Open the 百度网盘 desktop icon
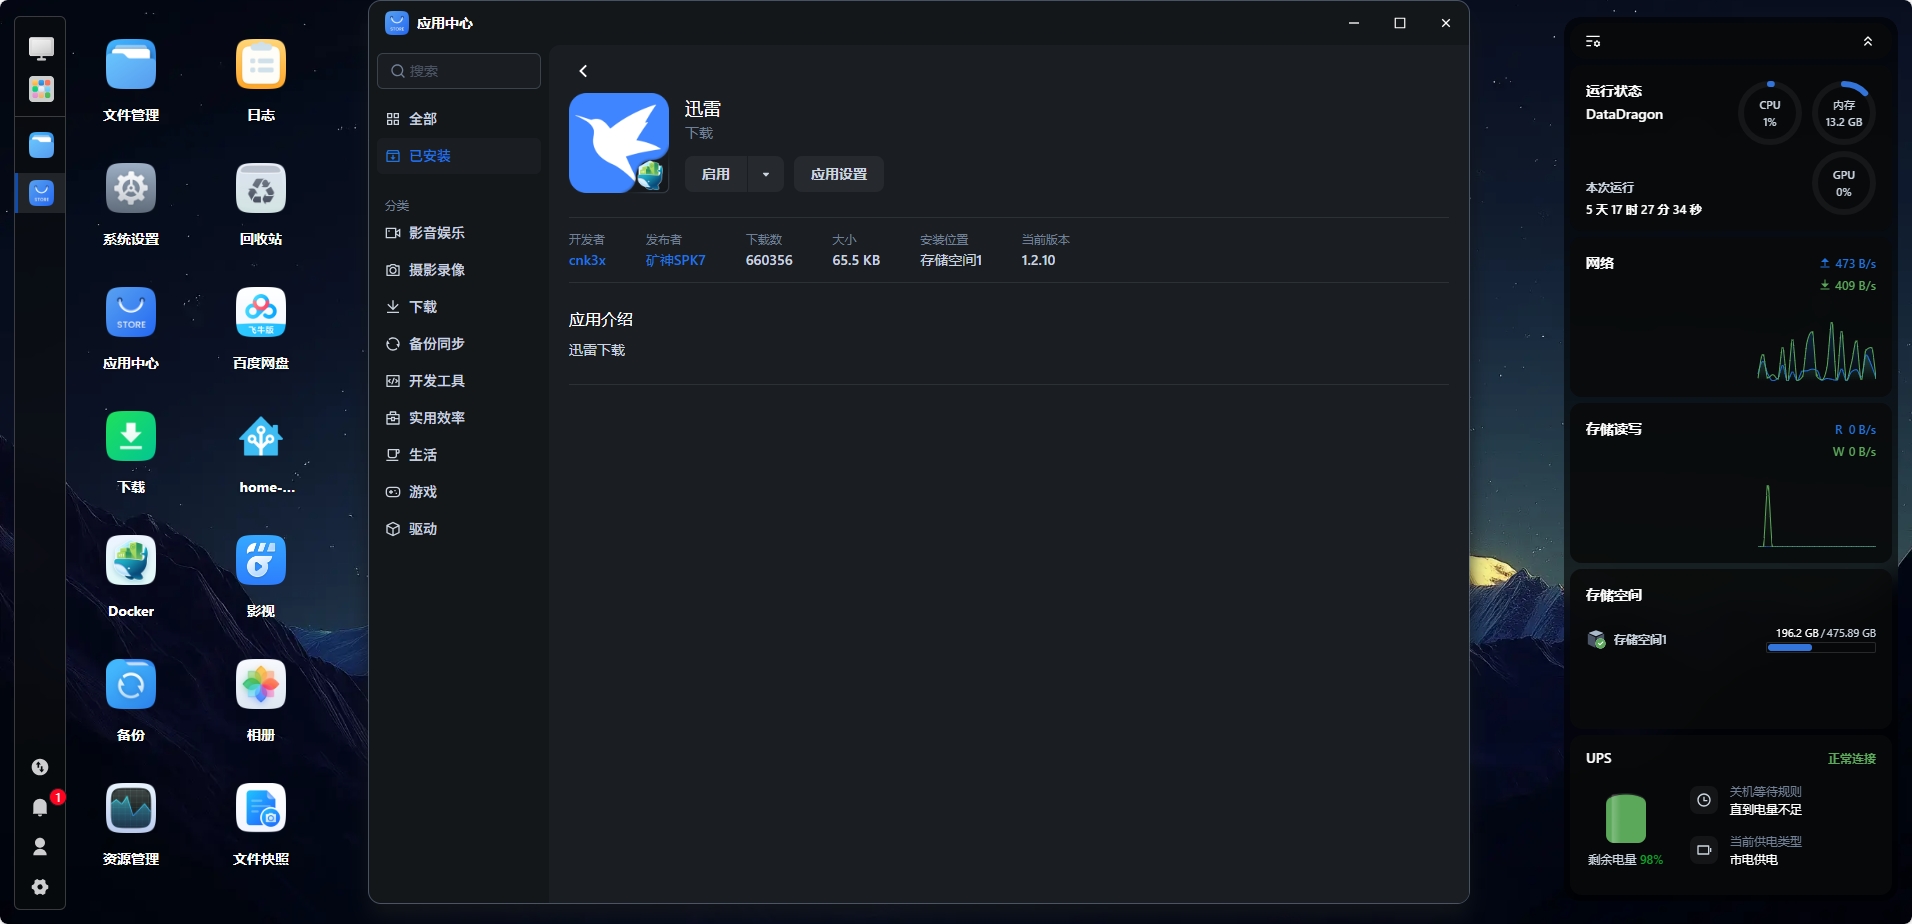 (x=261, y=313)
